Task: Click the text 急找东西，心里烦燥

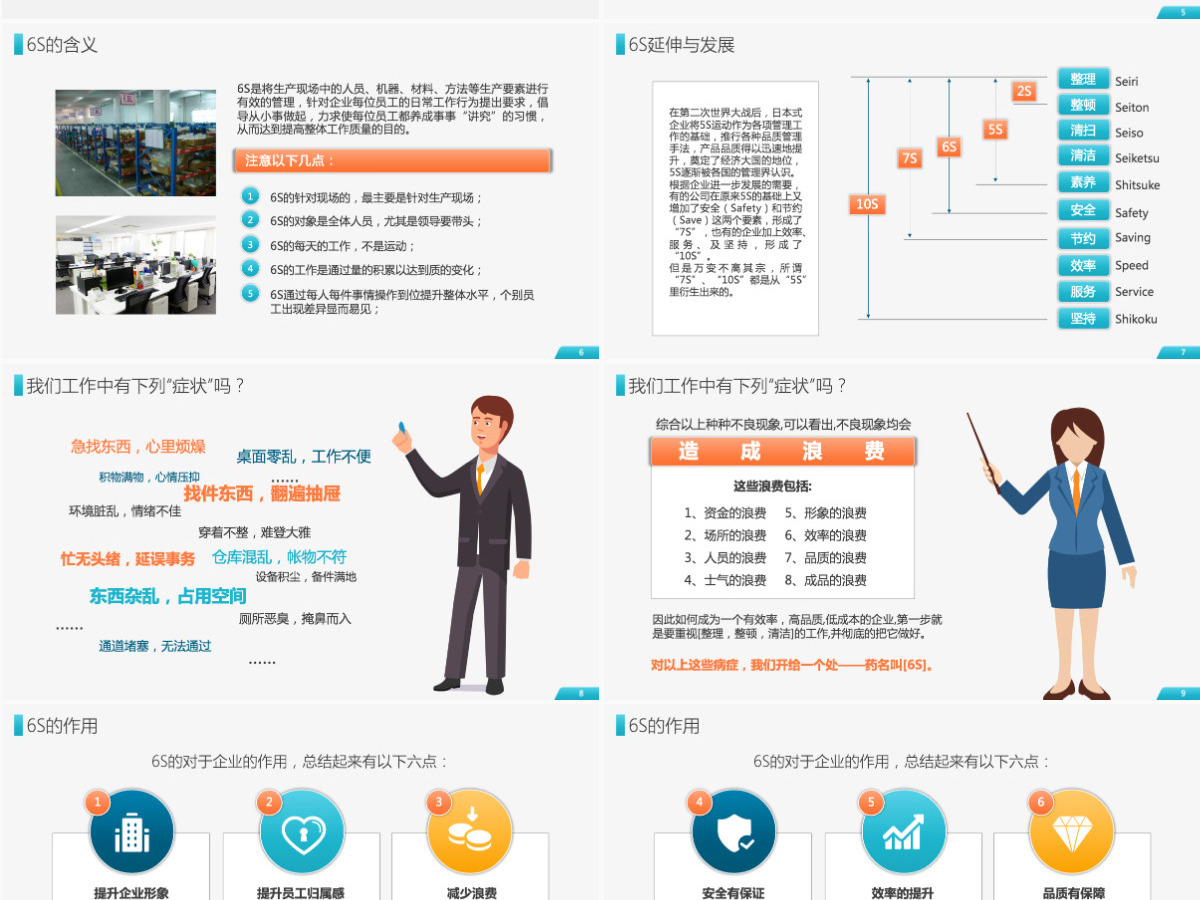Action: pos(138,446)
